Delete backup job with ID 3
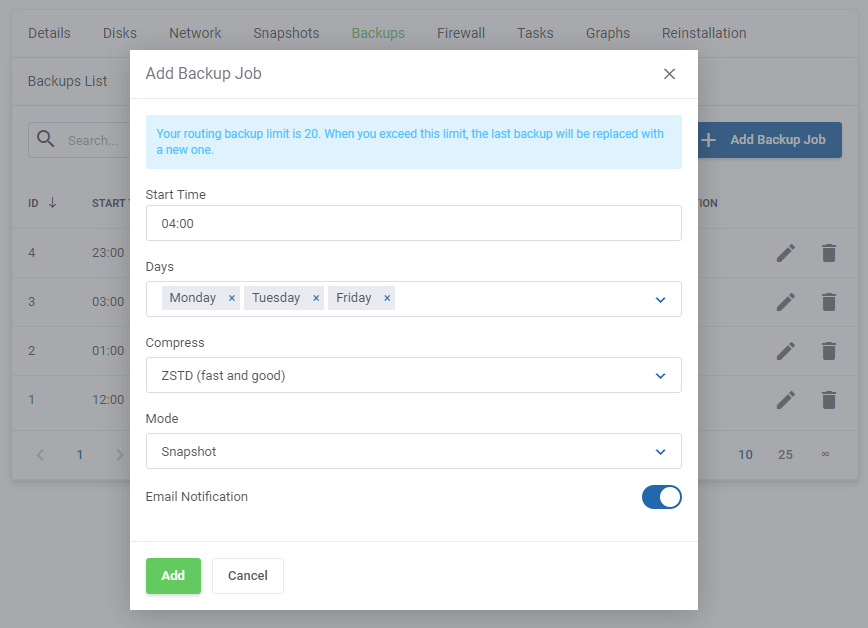The image size is (868, 628). (829, 302)
